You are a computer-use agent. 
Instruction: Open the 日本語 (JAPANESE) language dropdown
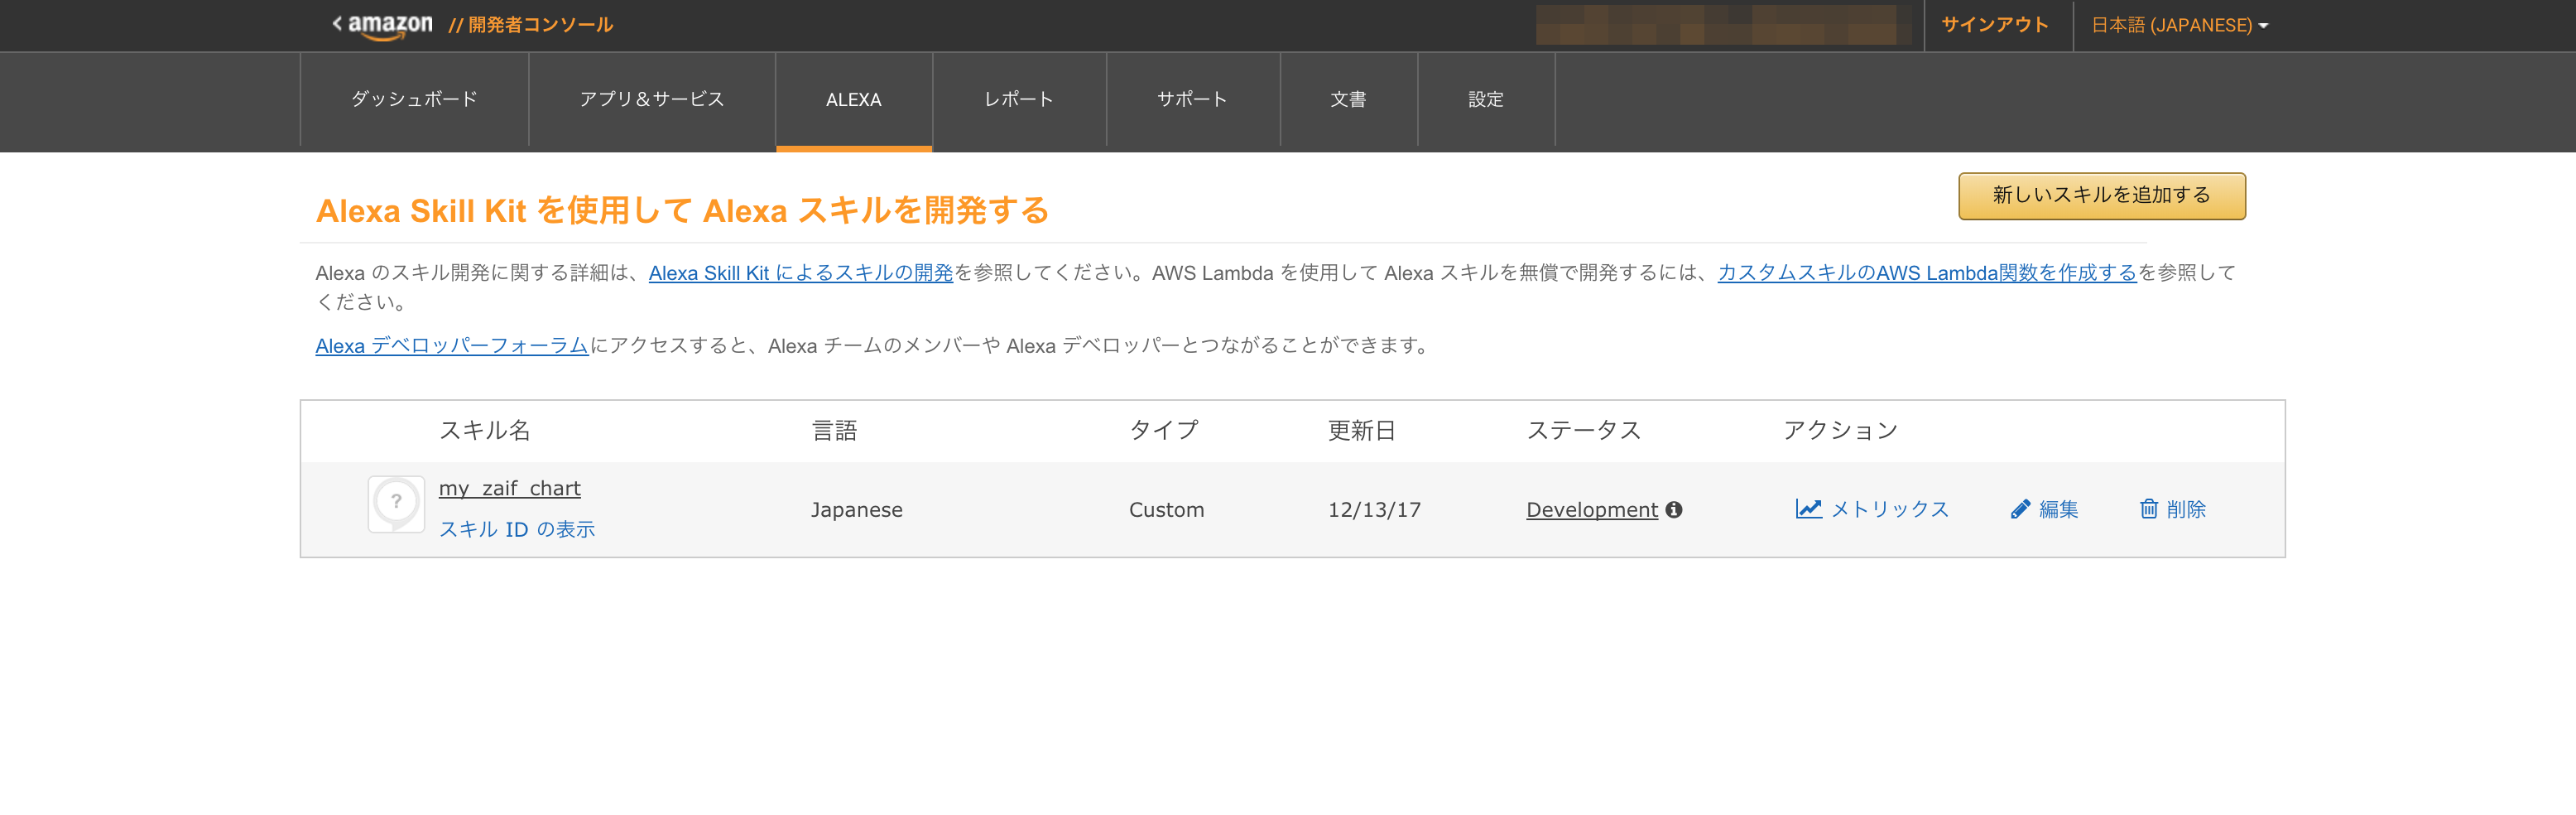click(2179, 25)
